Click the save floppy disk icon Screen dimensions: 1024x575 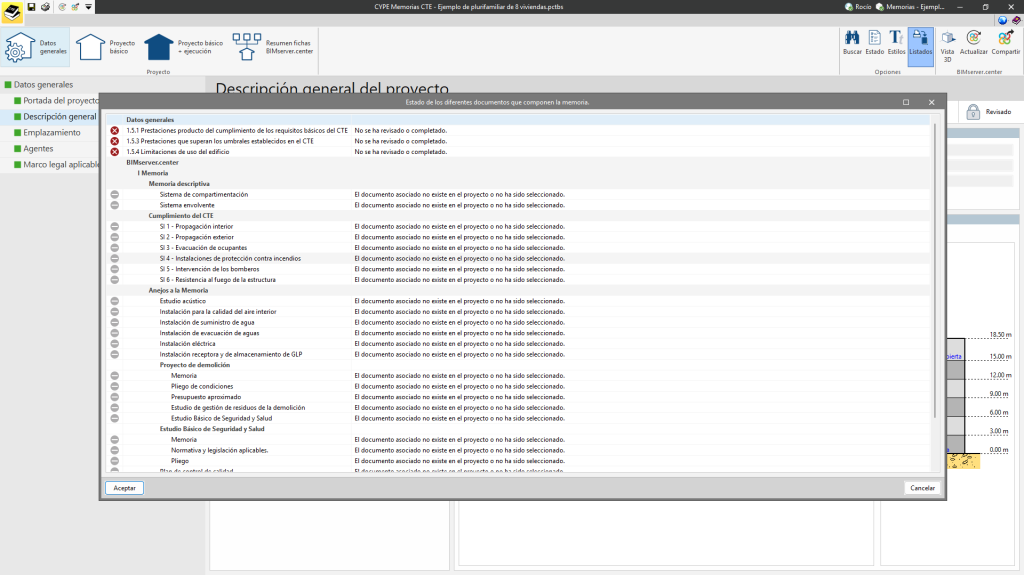(x=31, y=7)
